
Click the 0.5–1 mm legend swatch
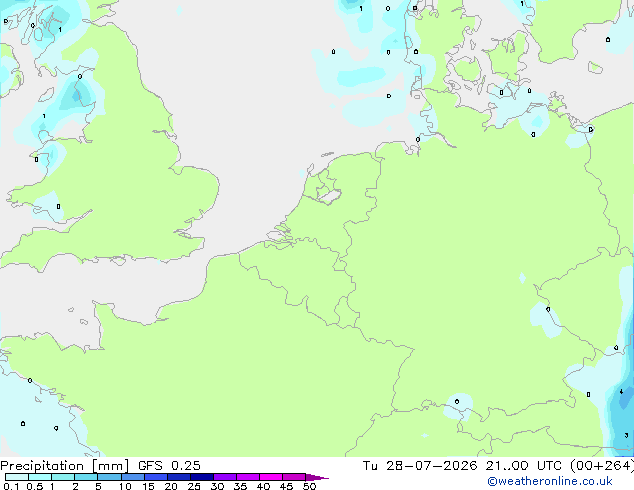[40, 477]
